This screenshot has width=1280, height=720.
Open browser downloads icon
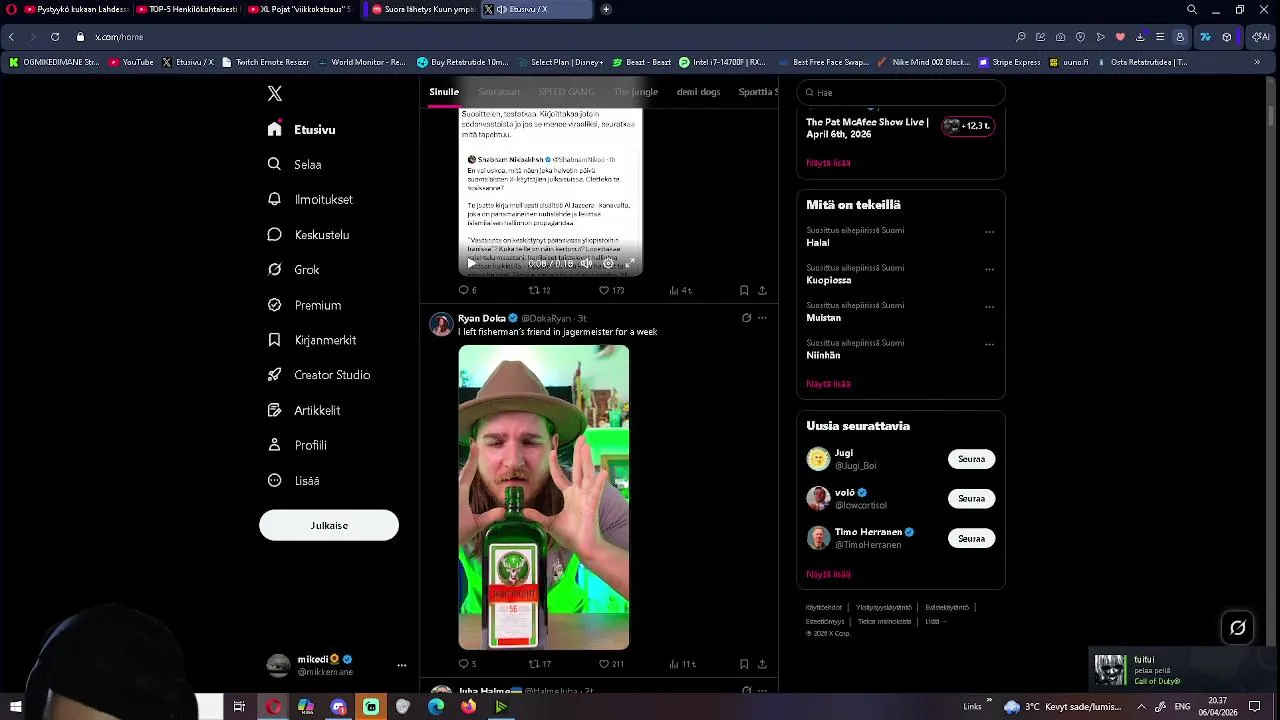[x=1140, y=37]
